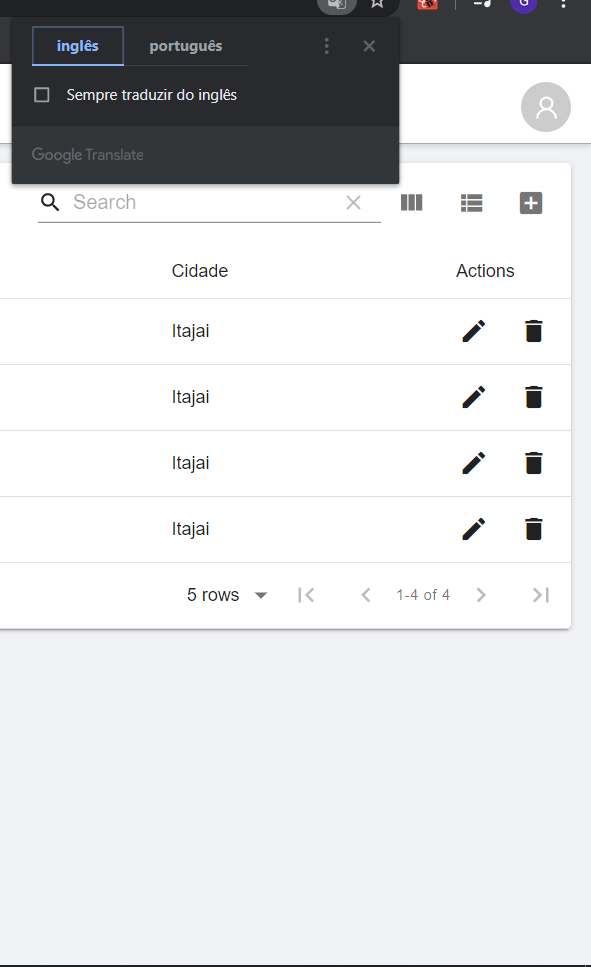Close the Google Translate popup
Viewport: 591px width, 967px height.
(368, 45)
